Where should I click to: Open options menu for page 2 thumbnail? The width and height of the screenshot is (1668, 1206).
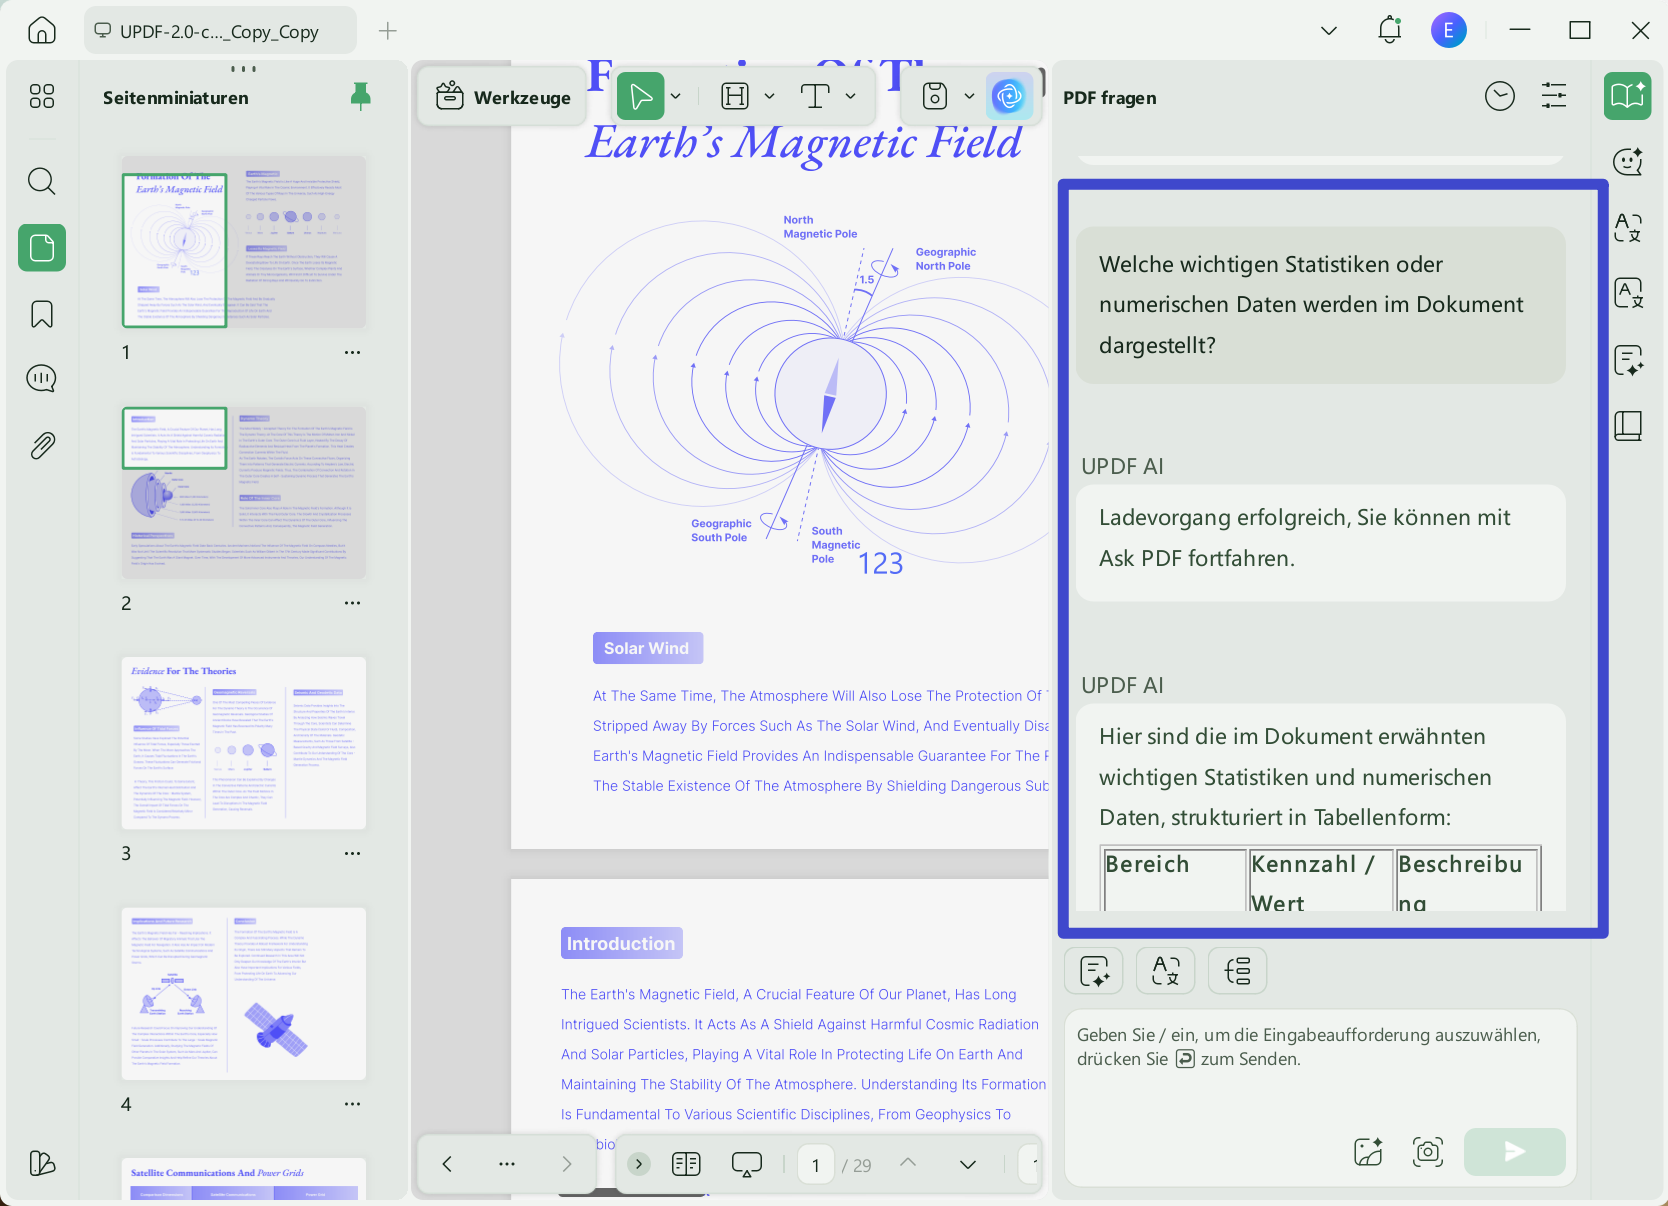pos(352,603)
